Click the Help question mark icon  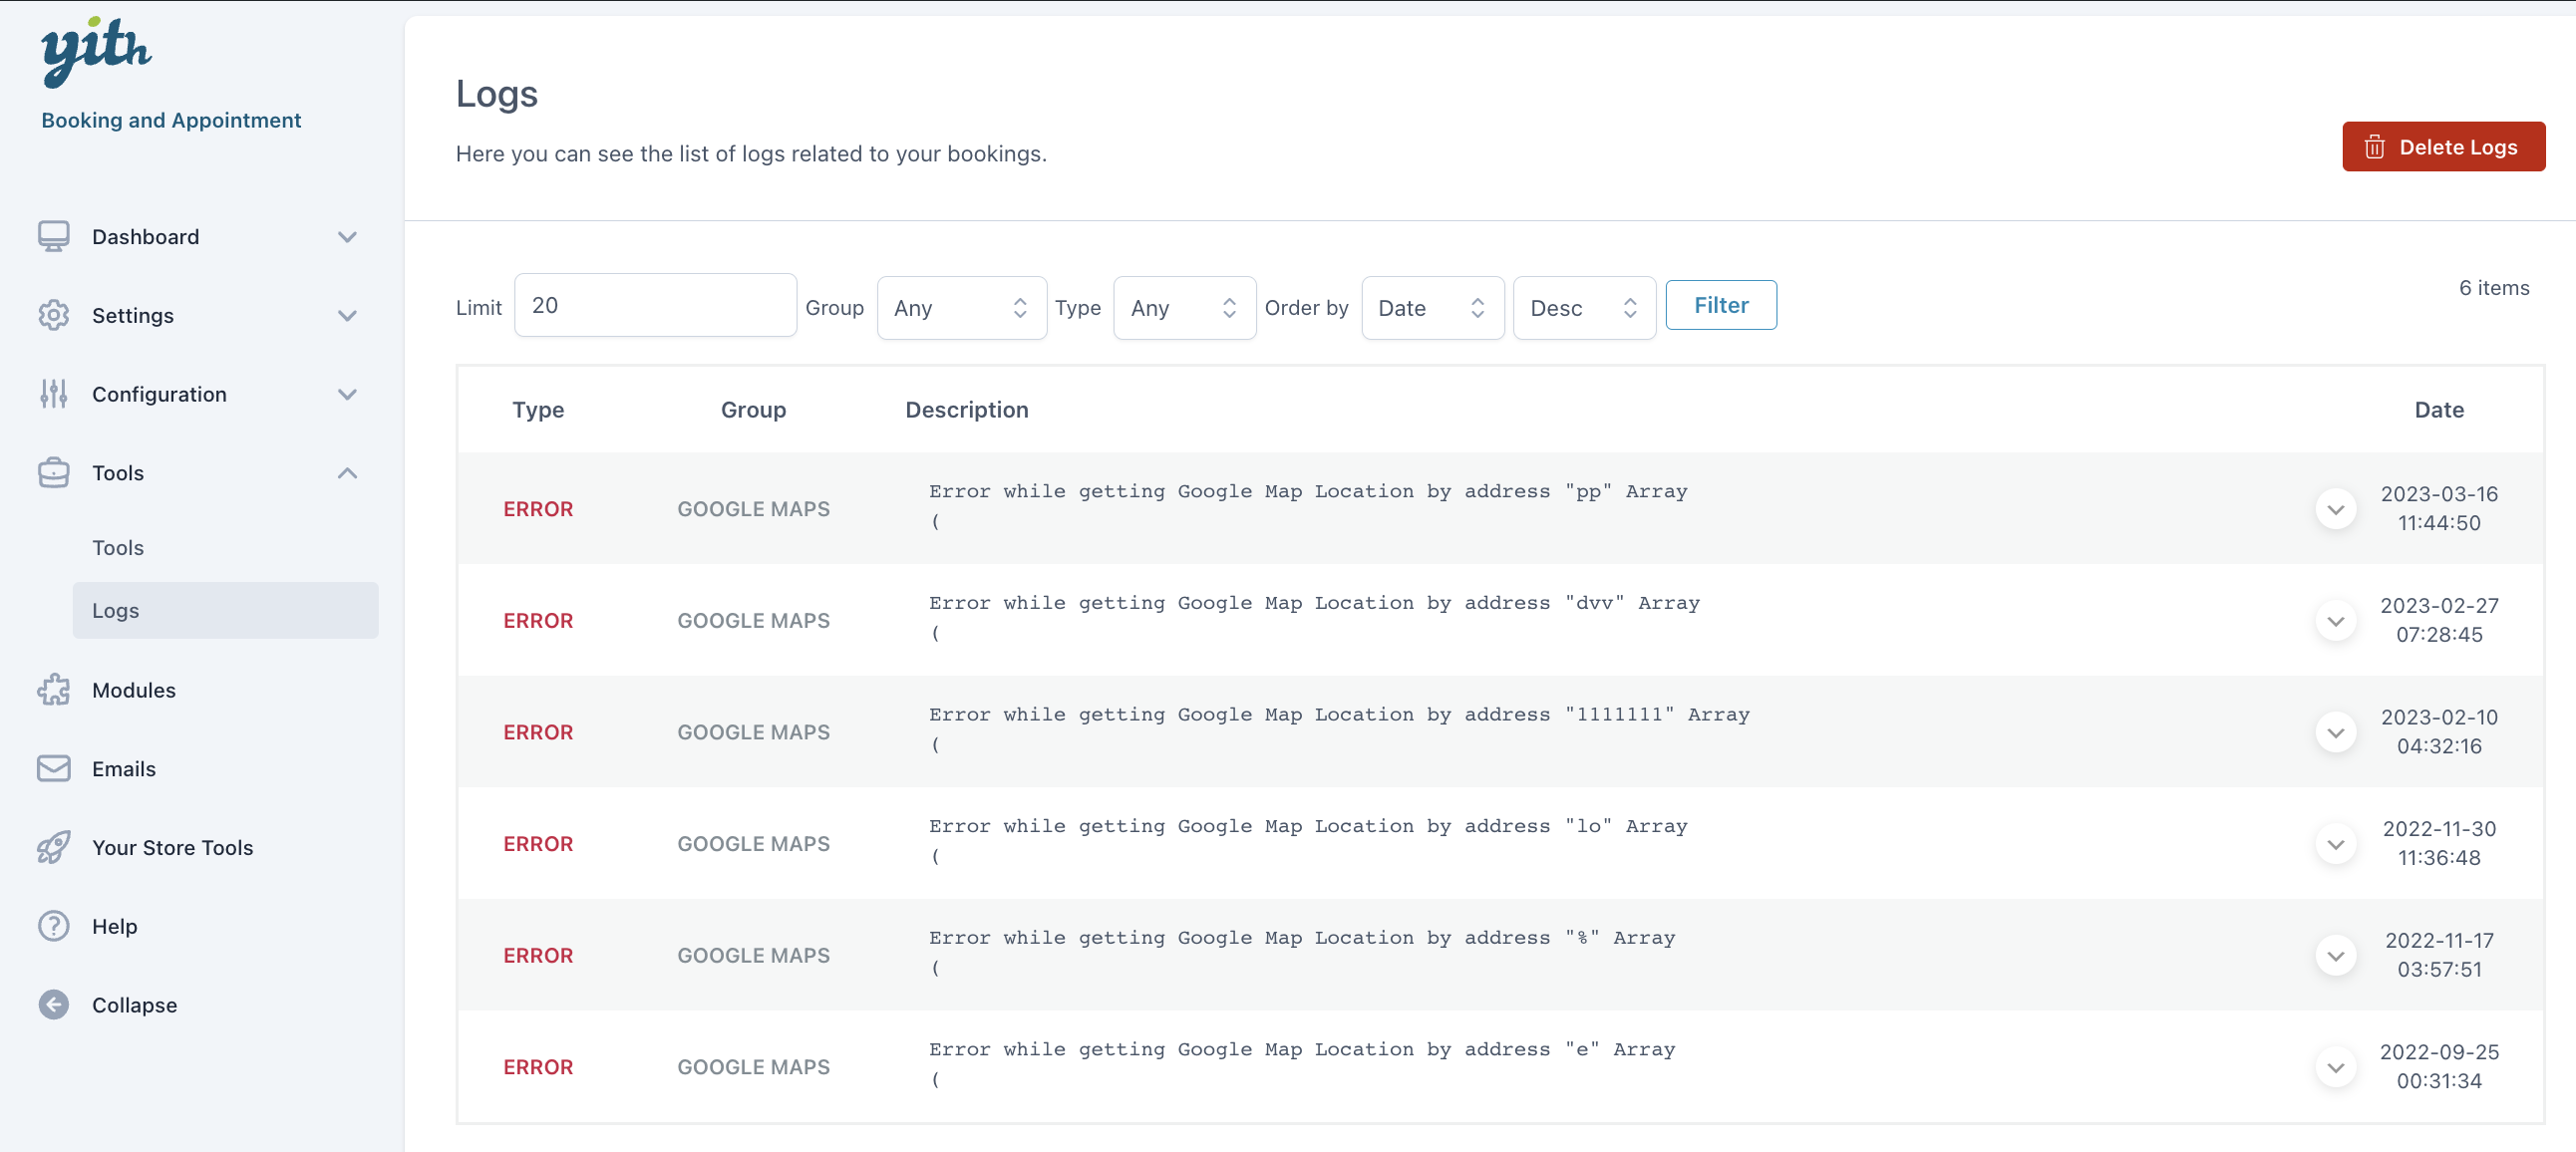click(54, 926)
